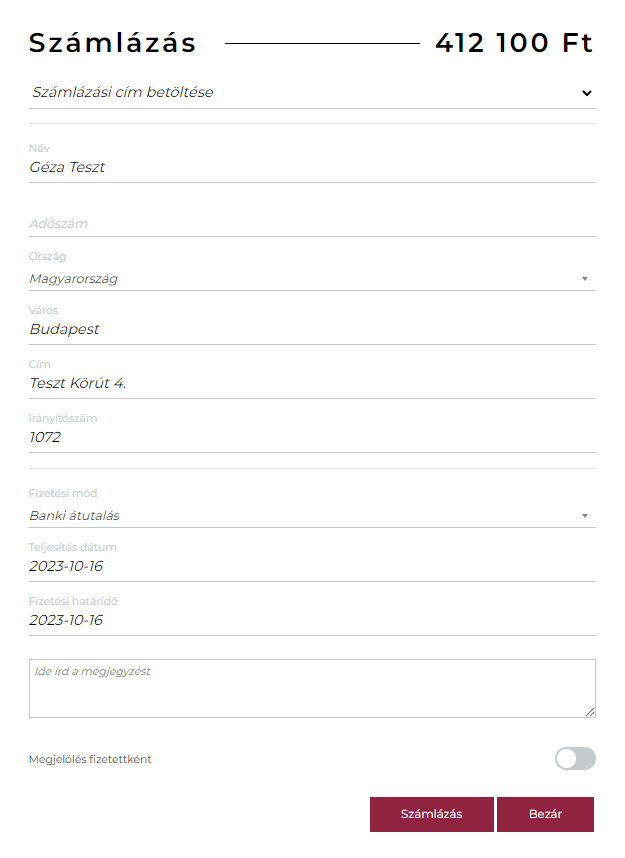Focus the empty Adószám input field
Viewport: 625px width, 858px height.
pyautogui.click(x=310, y=224)
